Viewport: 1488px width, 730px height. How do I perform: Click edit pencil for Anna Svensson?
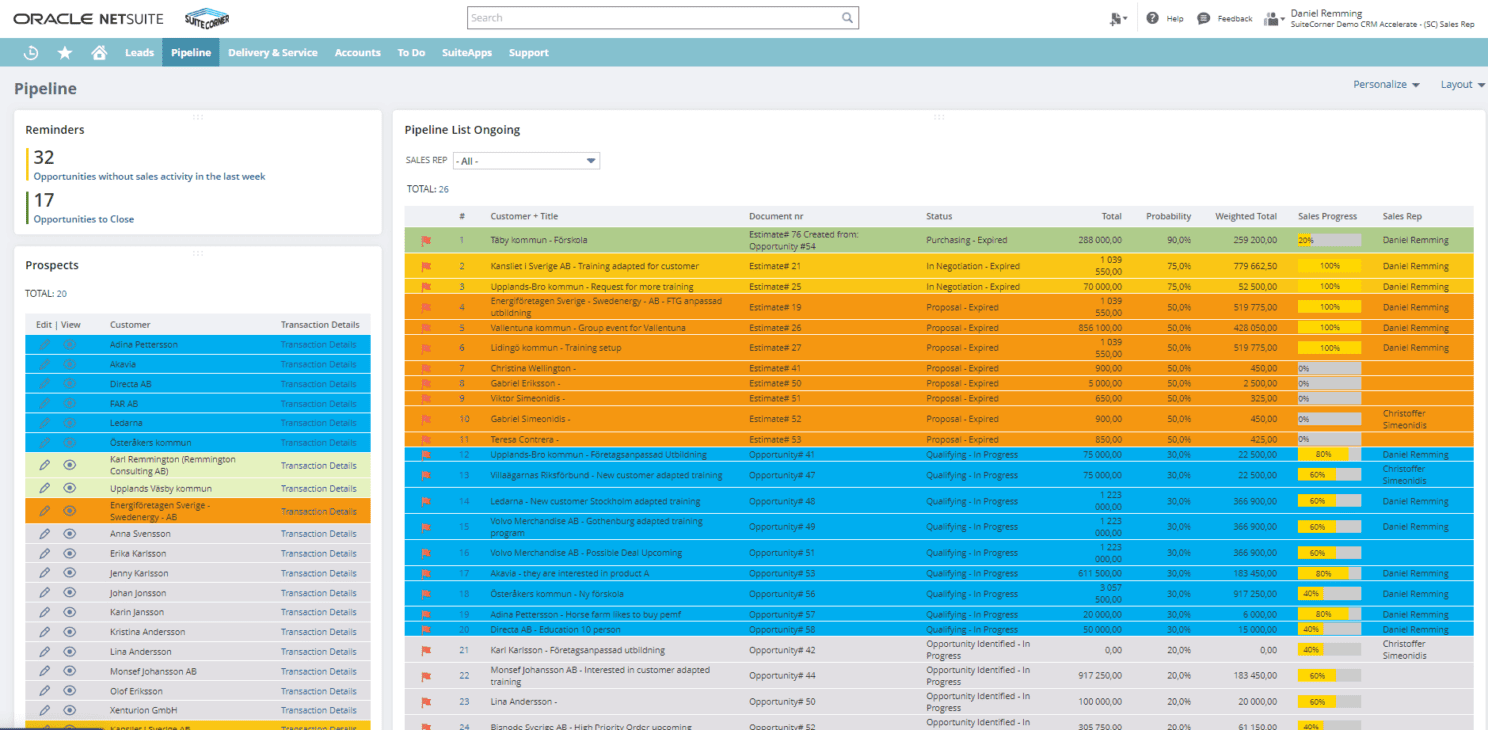pyautogui.click(x=44, y=534)
